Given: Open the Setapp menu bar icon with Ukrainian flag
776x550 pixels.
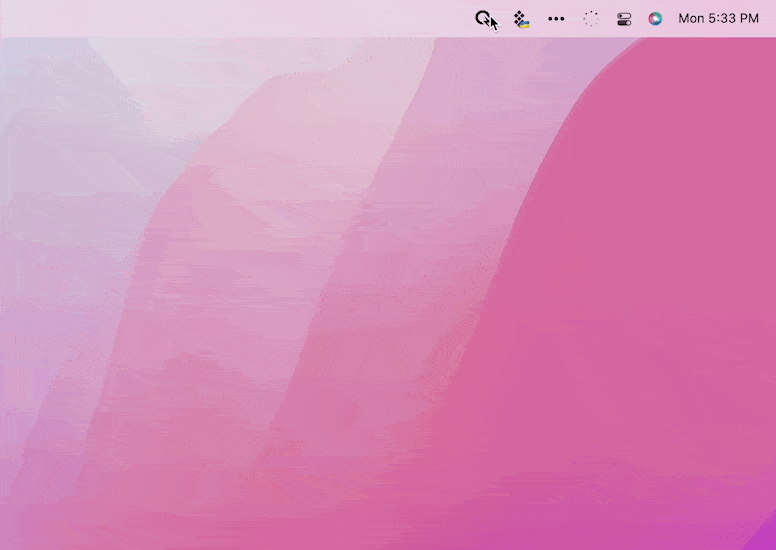Looking at the screenshot, I should tap(522, 19).
